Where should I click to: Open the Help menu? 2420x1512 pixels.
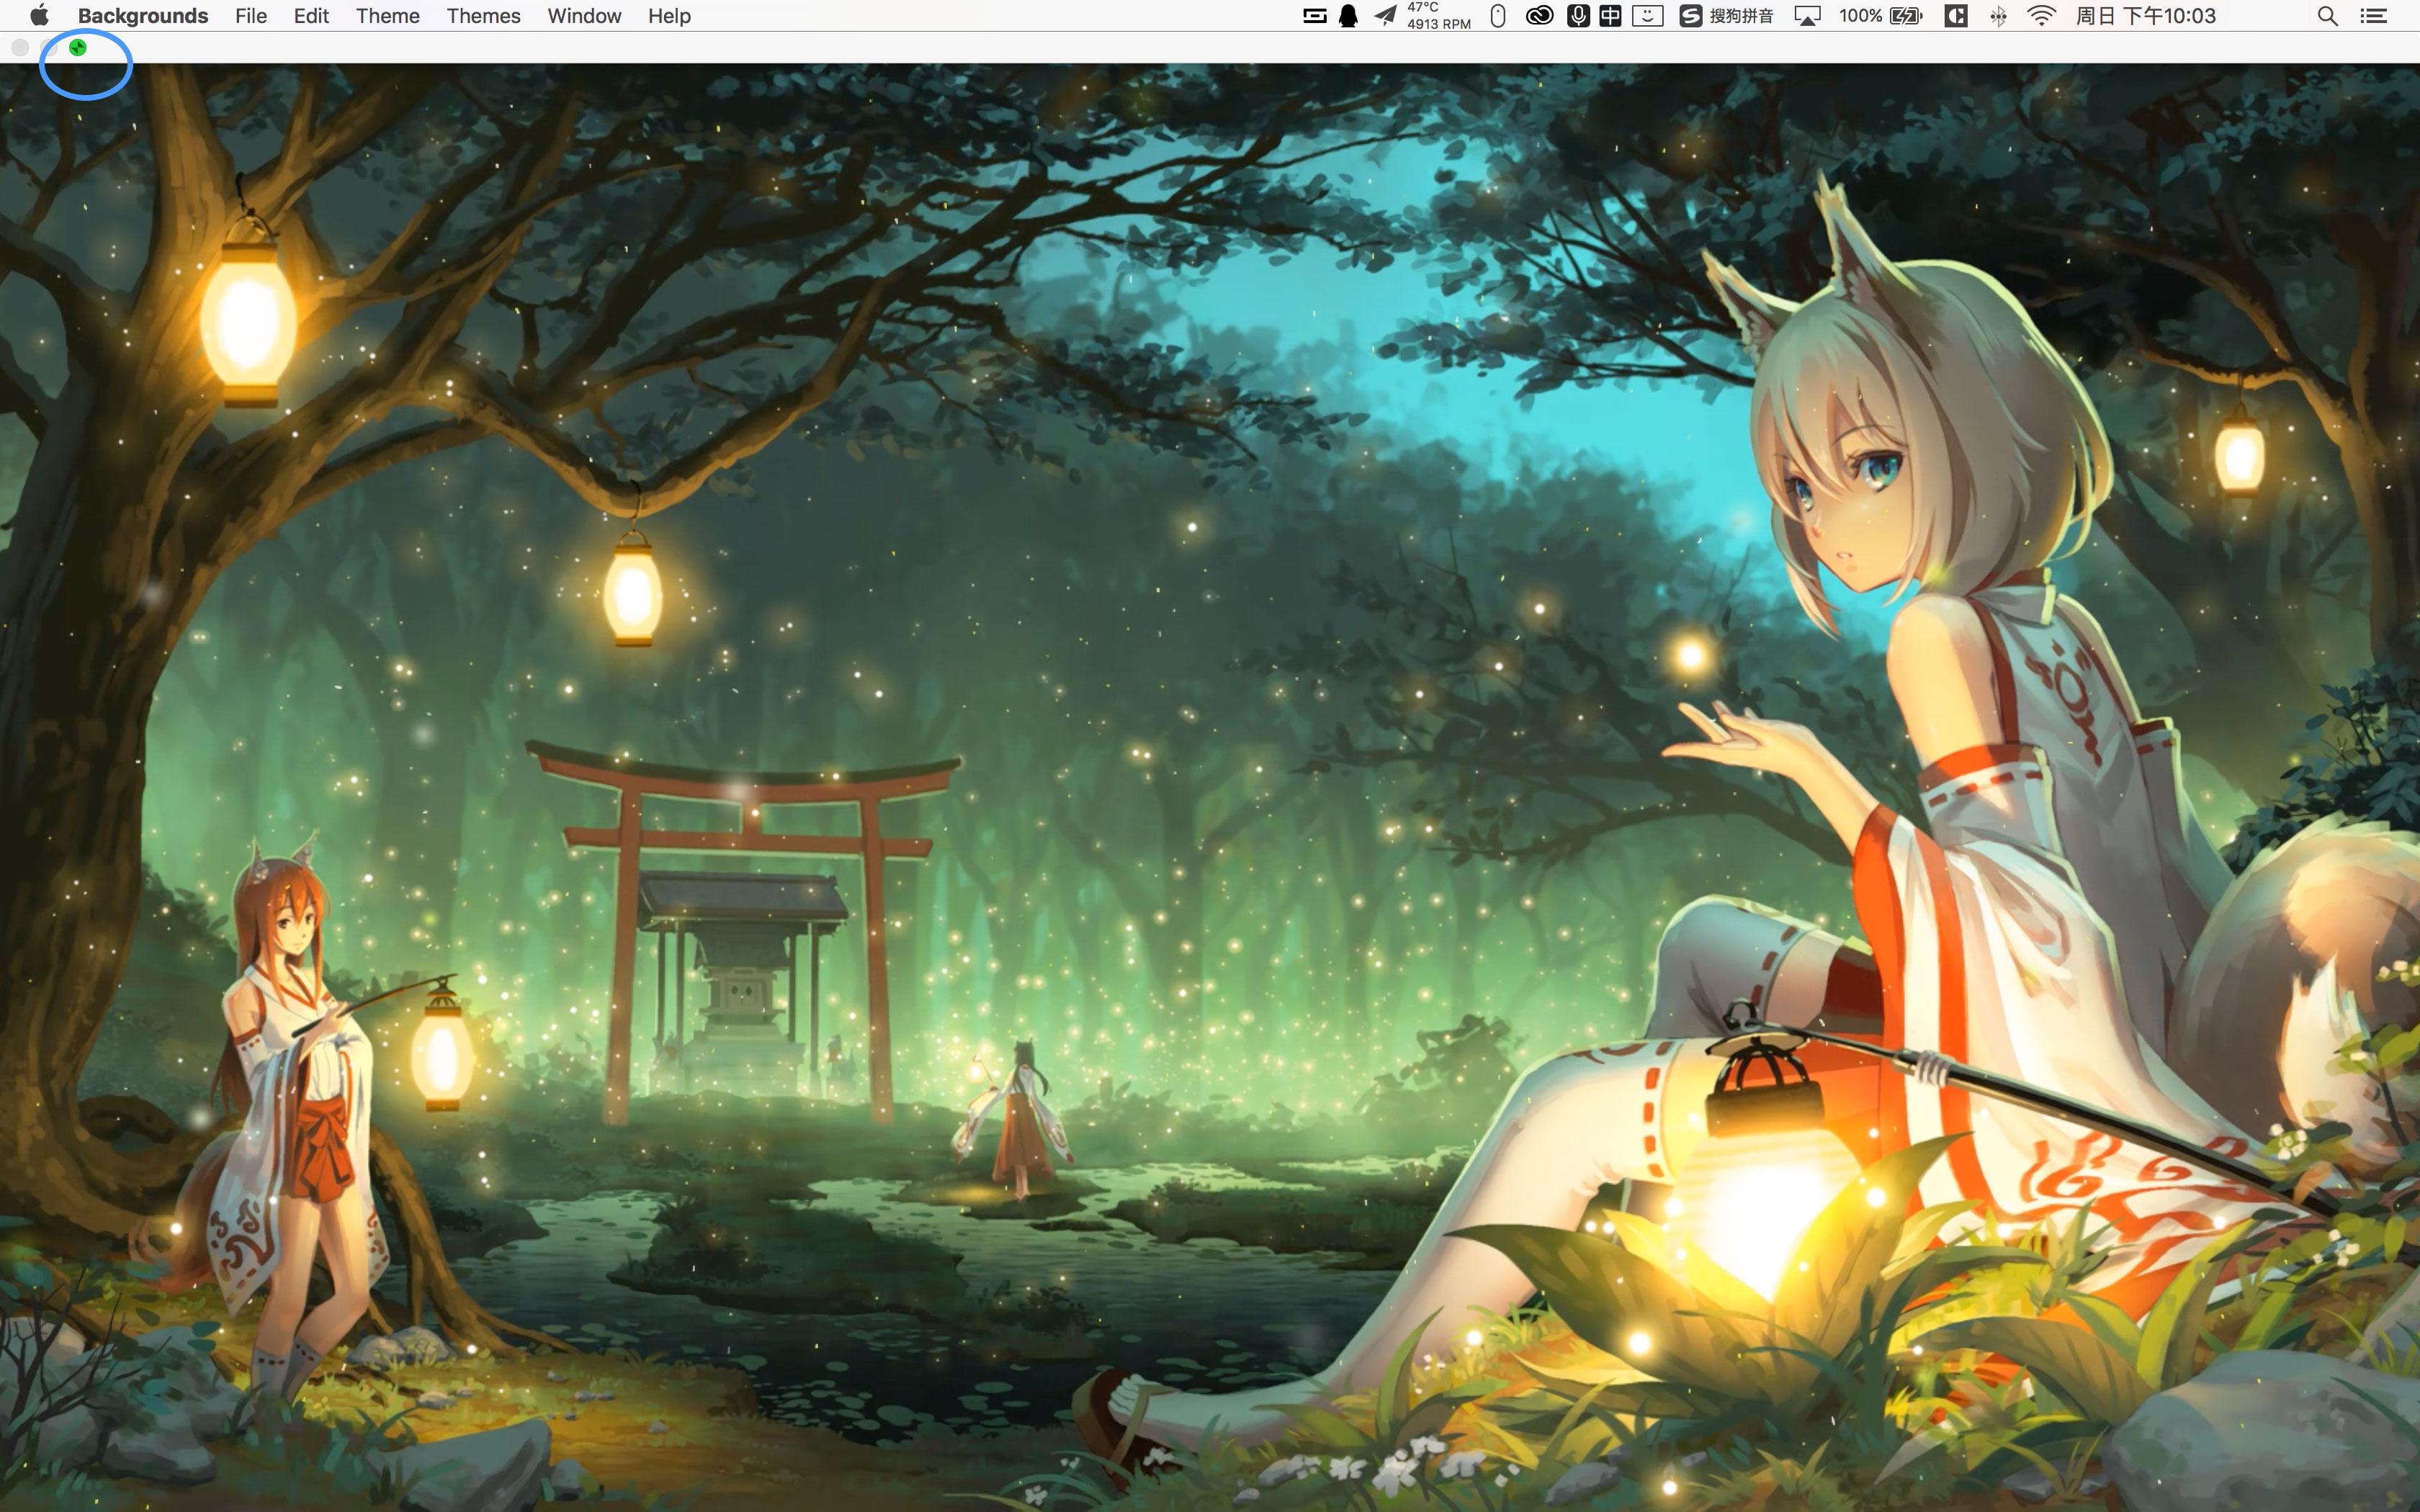pyautogui.click(x=669, y=16)
